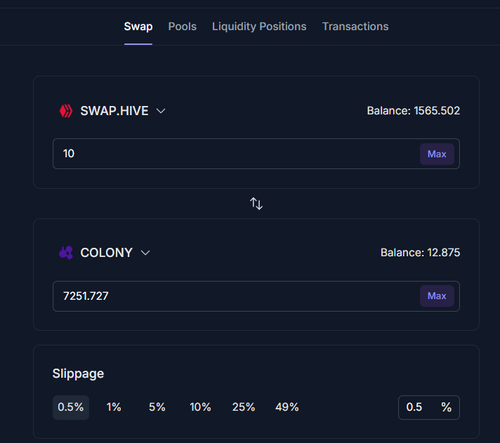Select 0.5% slippage option
The image size is (500, 443).
71,407
